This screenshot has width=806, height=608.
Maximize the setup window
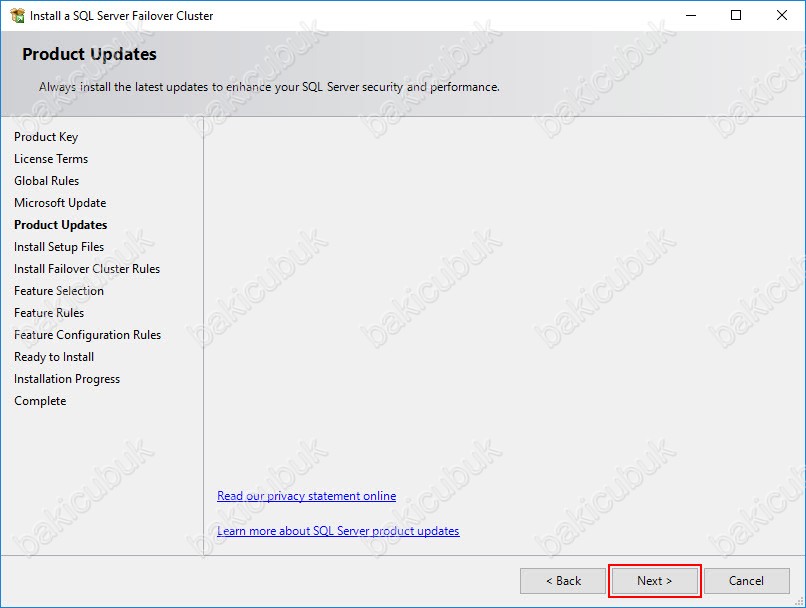pos(736,15)
